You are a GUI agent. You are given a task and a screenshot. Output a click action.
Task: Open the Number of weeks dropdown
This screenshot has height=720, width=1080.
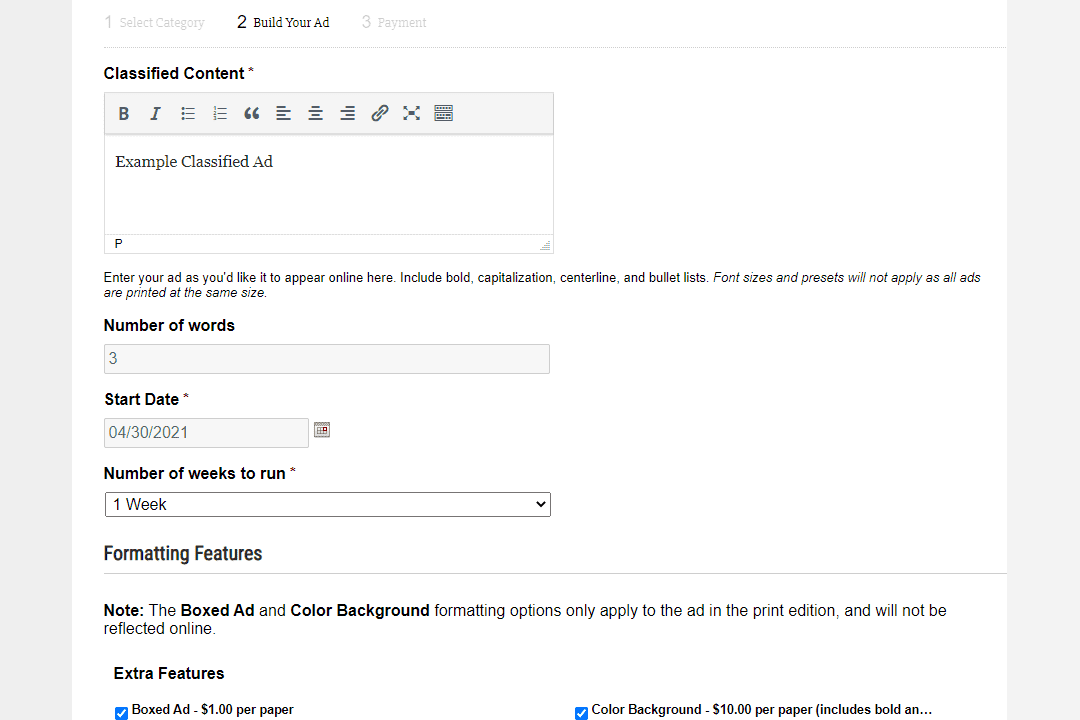pos(328,504)
